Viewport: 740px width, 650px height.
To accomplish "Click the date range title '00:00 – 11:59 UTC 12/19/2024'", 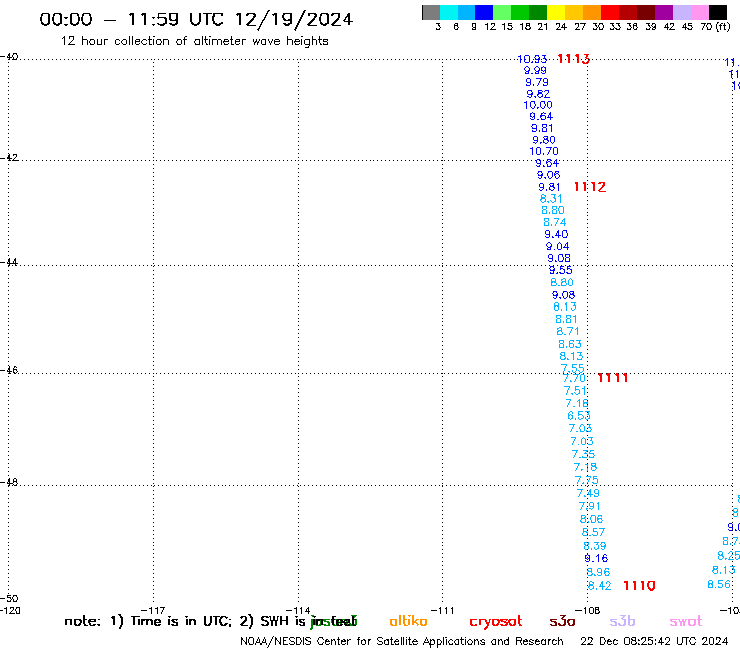I will click(x=196, y=19).
